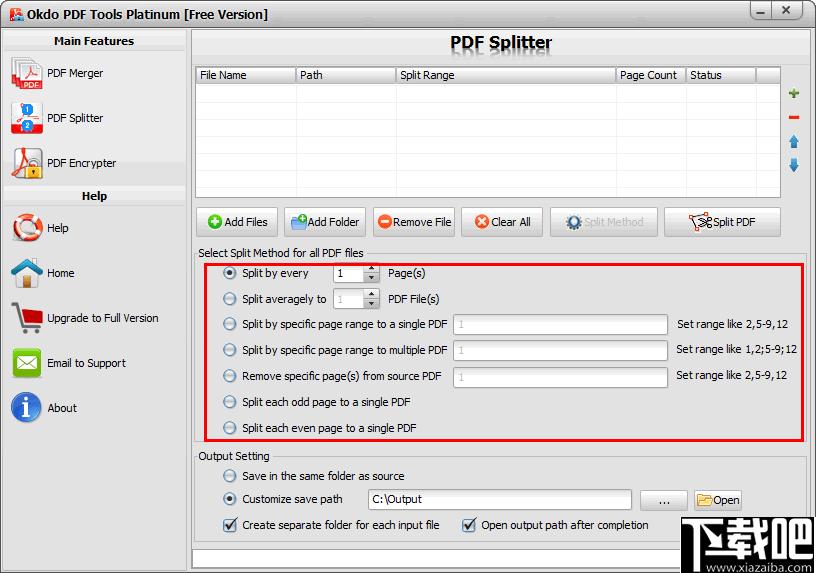Screen dimensions: 816x573
Task: Click the Split PDF button
Action: pyautogui.click(x=722, y=222)
